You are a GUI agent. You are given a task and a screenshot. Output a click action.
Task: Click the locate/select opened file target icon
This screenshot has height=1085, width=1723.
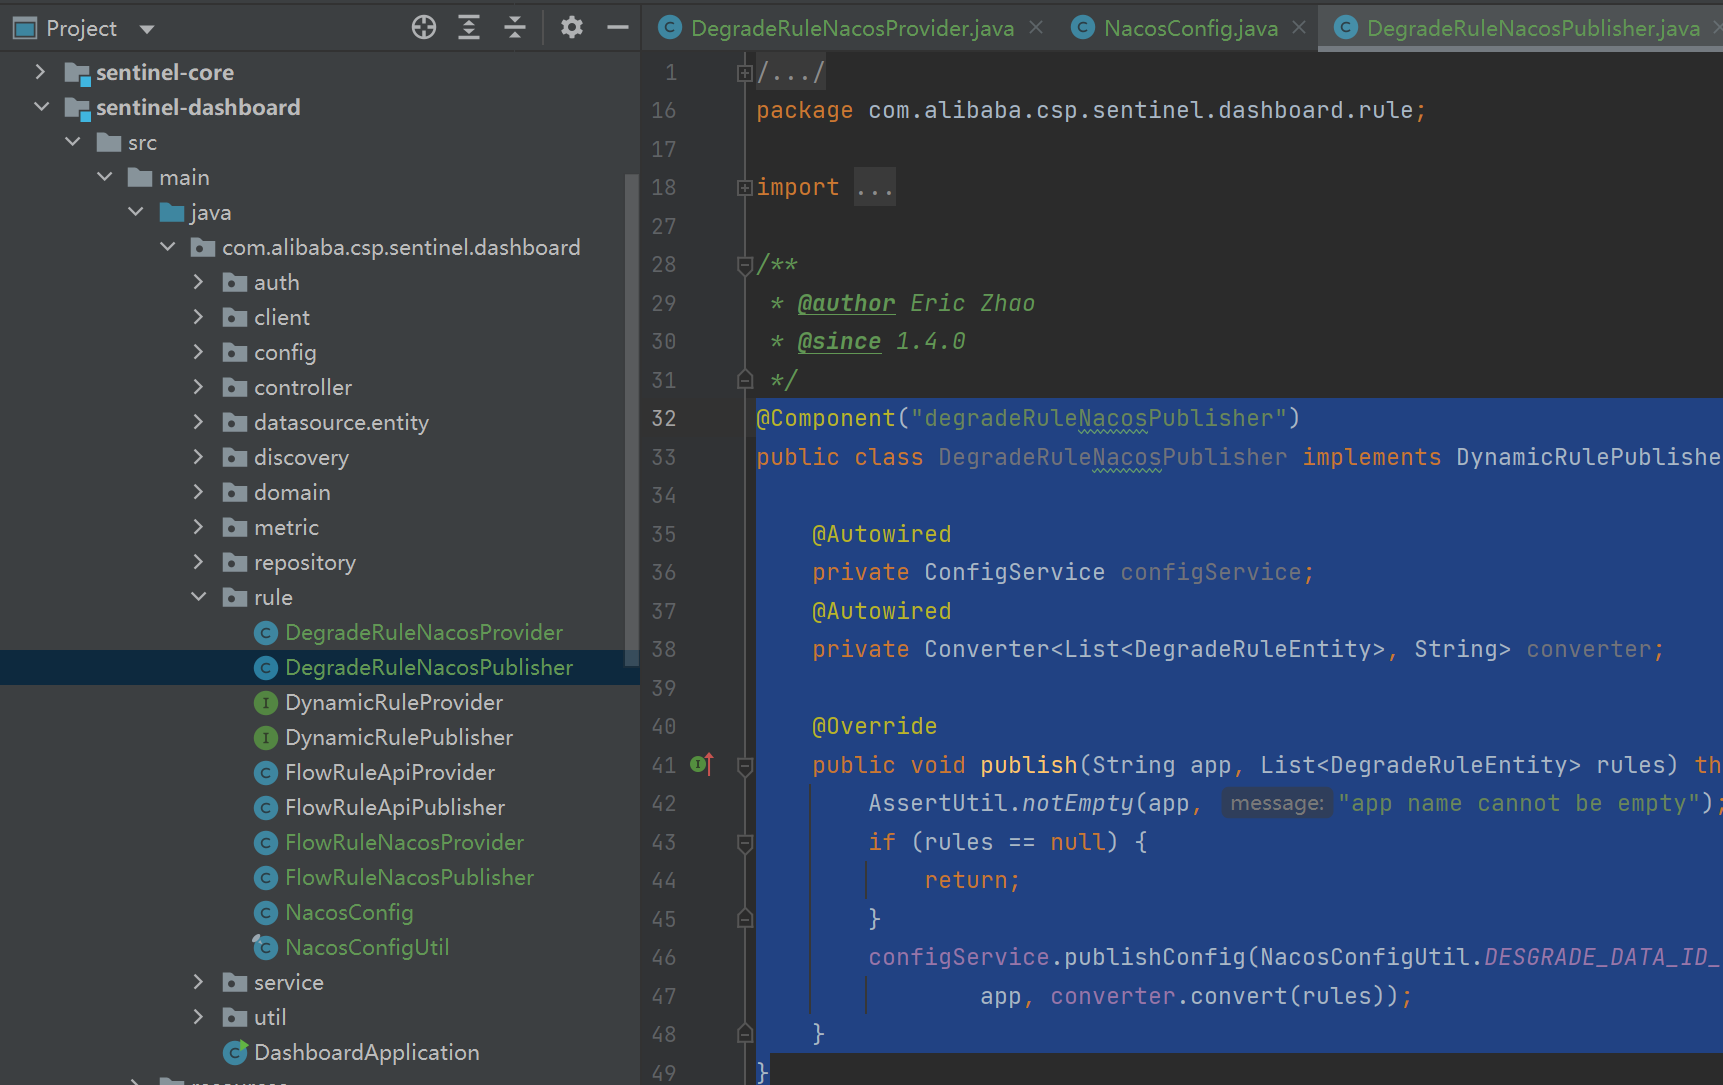point(424,28)
